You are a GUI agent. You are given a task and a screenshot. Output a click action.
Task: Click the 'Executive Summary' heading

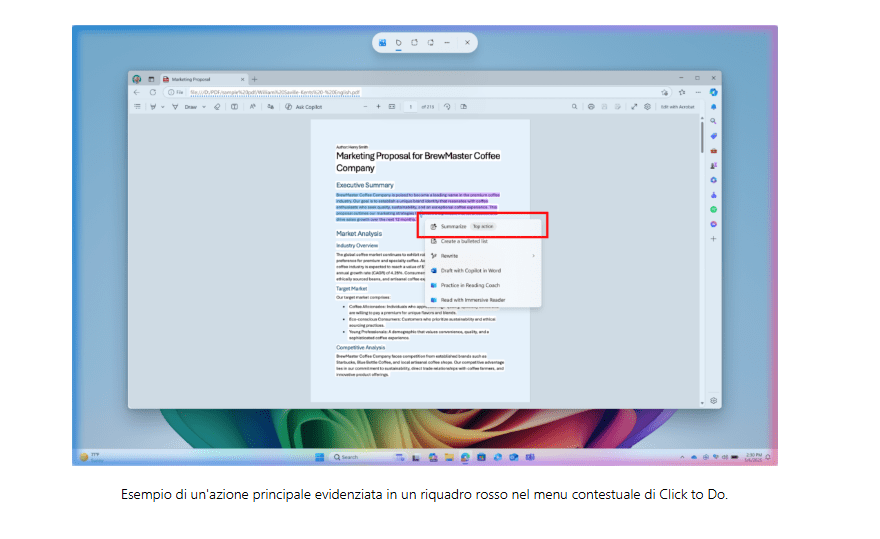pyautogui.click(x=365, y=185)
